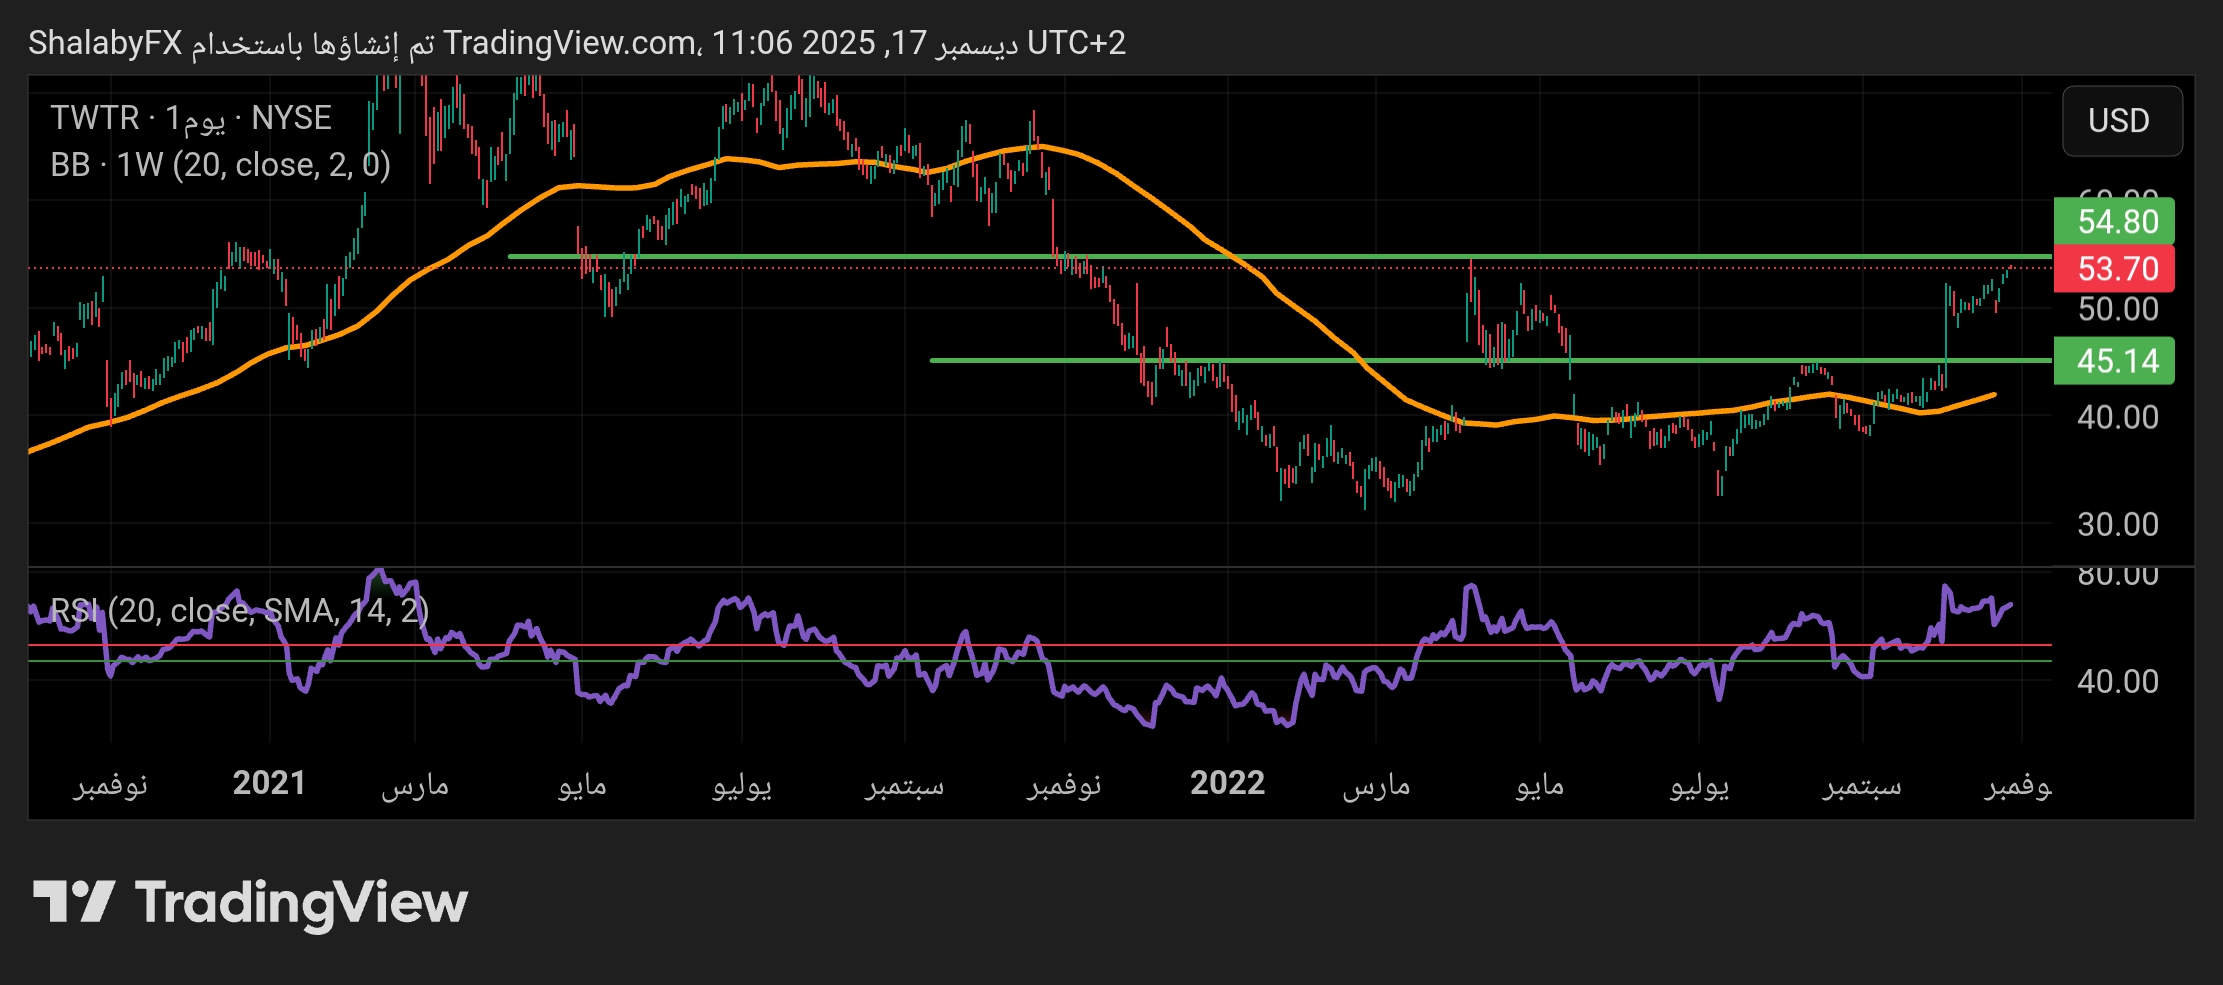The width and height of the screenshot is (2223, 985).
Task: Click the 50.00 price axis label
Action: pos(2117,310)
